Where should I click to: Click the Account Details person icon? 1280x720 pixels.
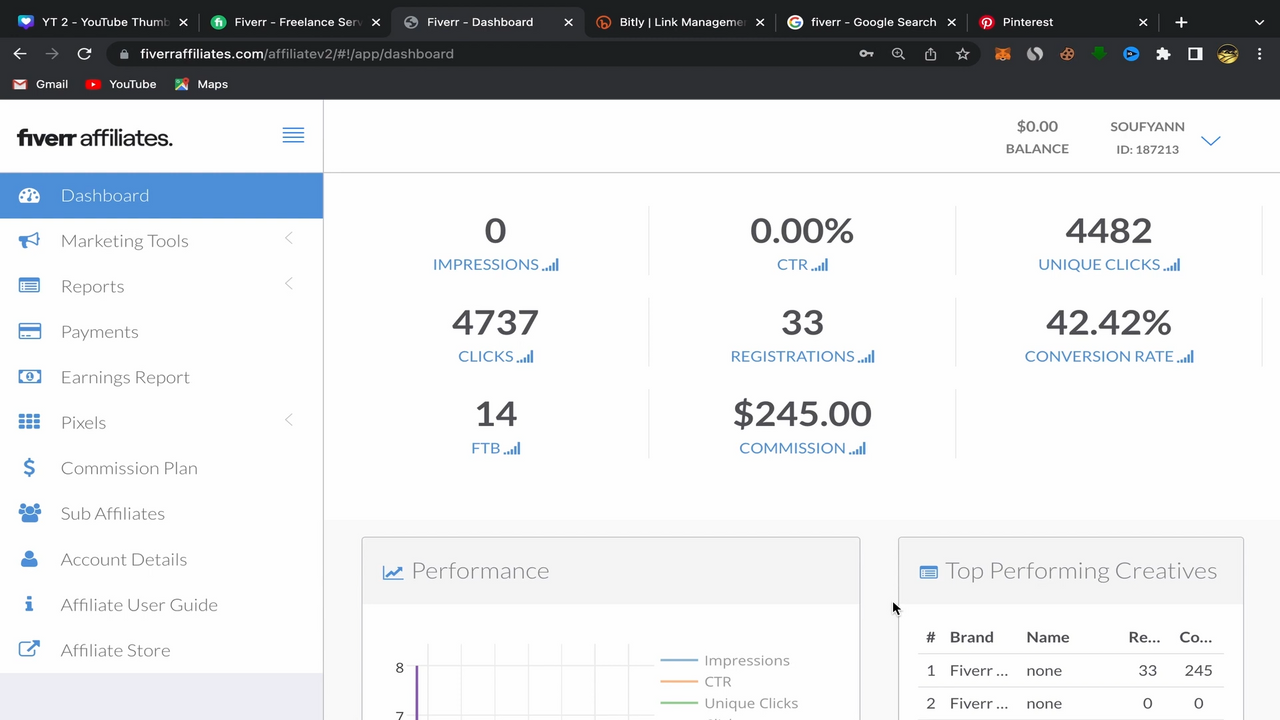(29, 559)
